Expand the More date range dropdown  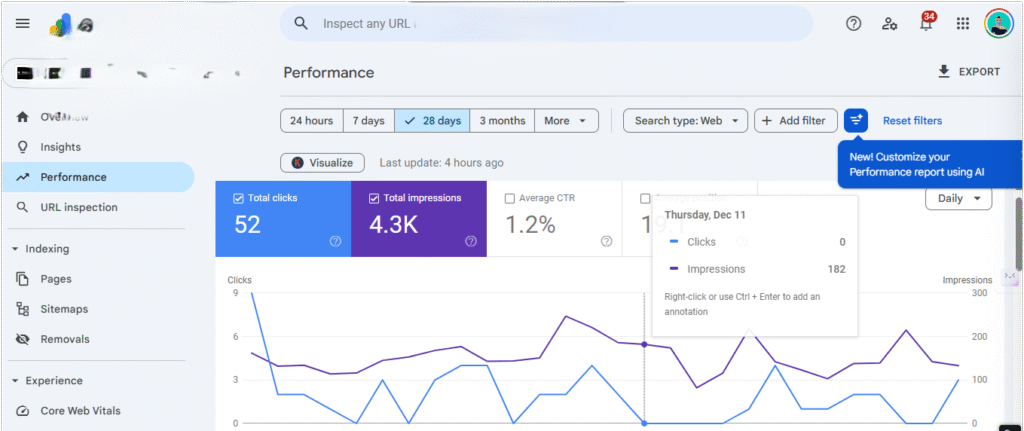[x=566, y=121]
